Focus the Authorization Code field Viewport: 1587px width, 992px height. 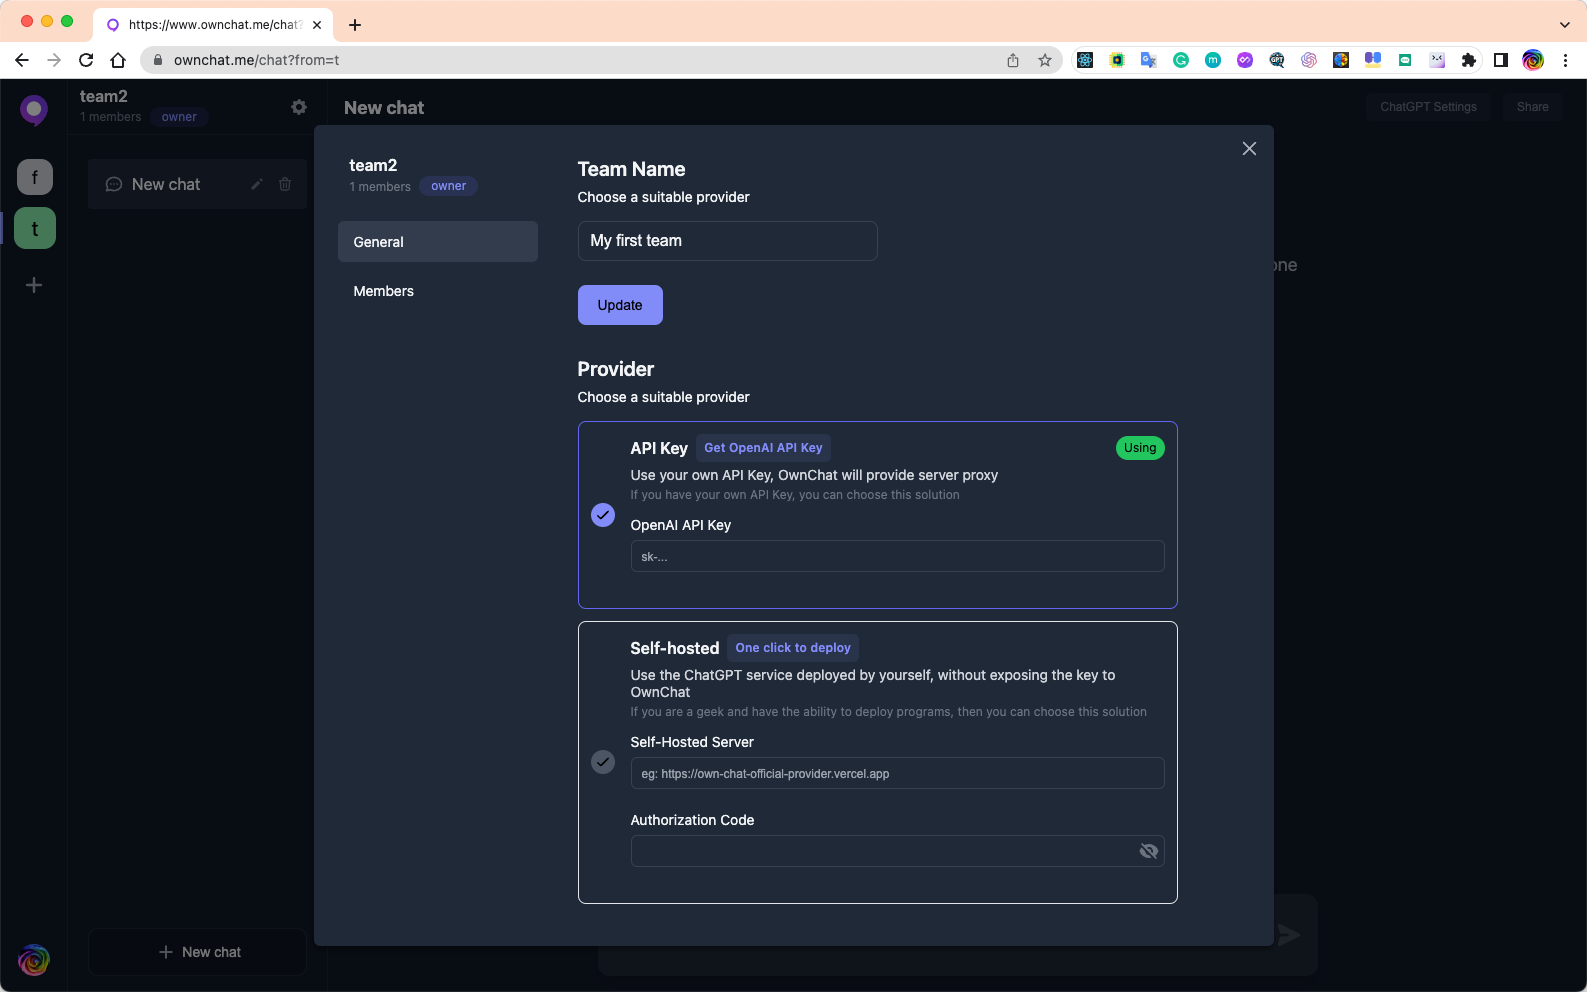(x=897, y=851)
